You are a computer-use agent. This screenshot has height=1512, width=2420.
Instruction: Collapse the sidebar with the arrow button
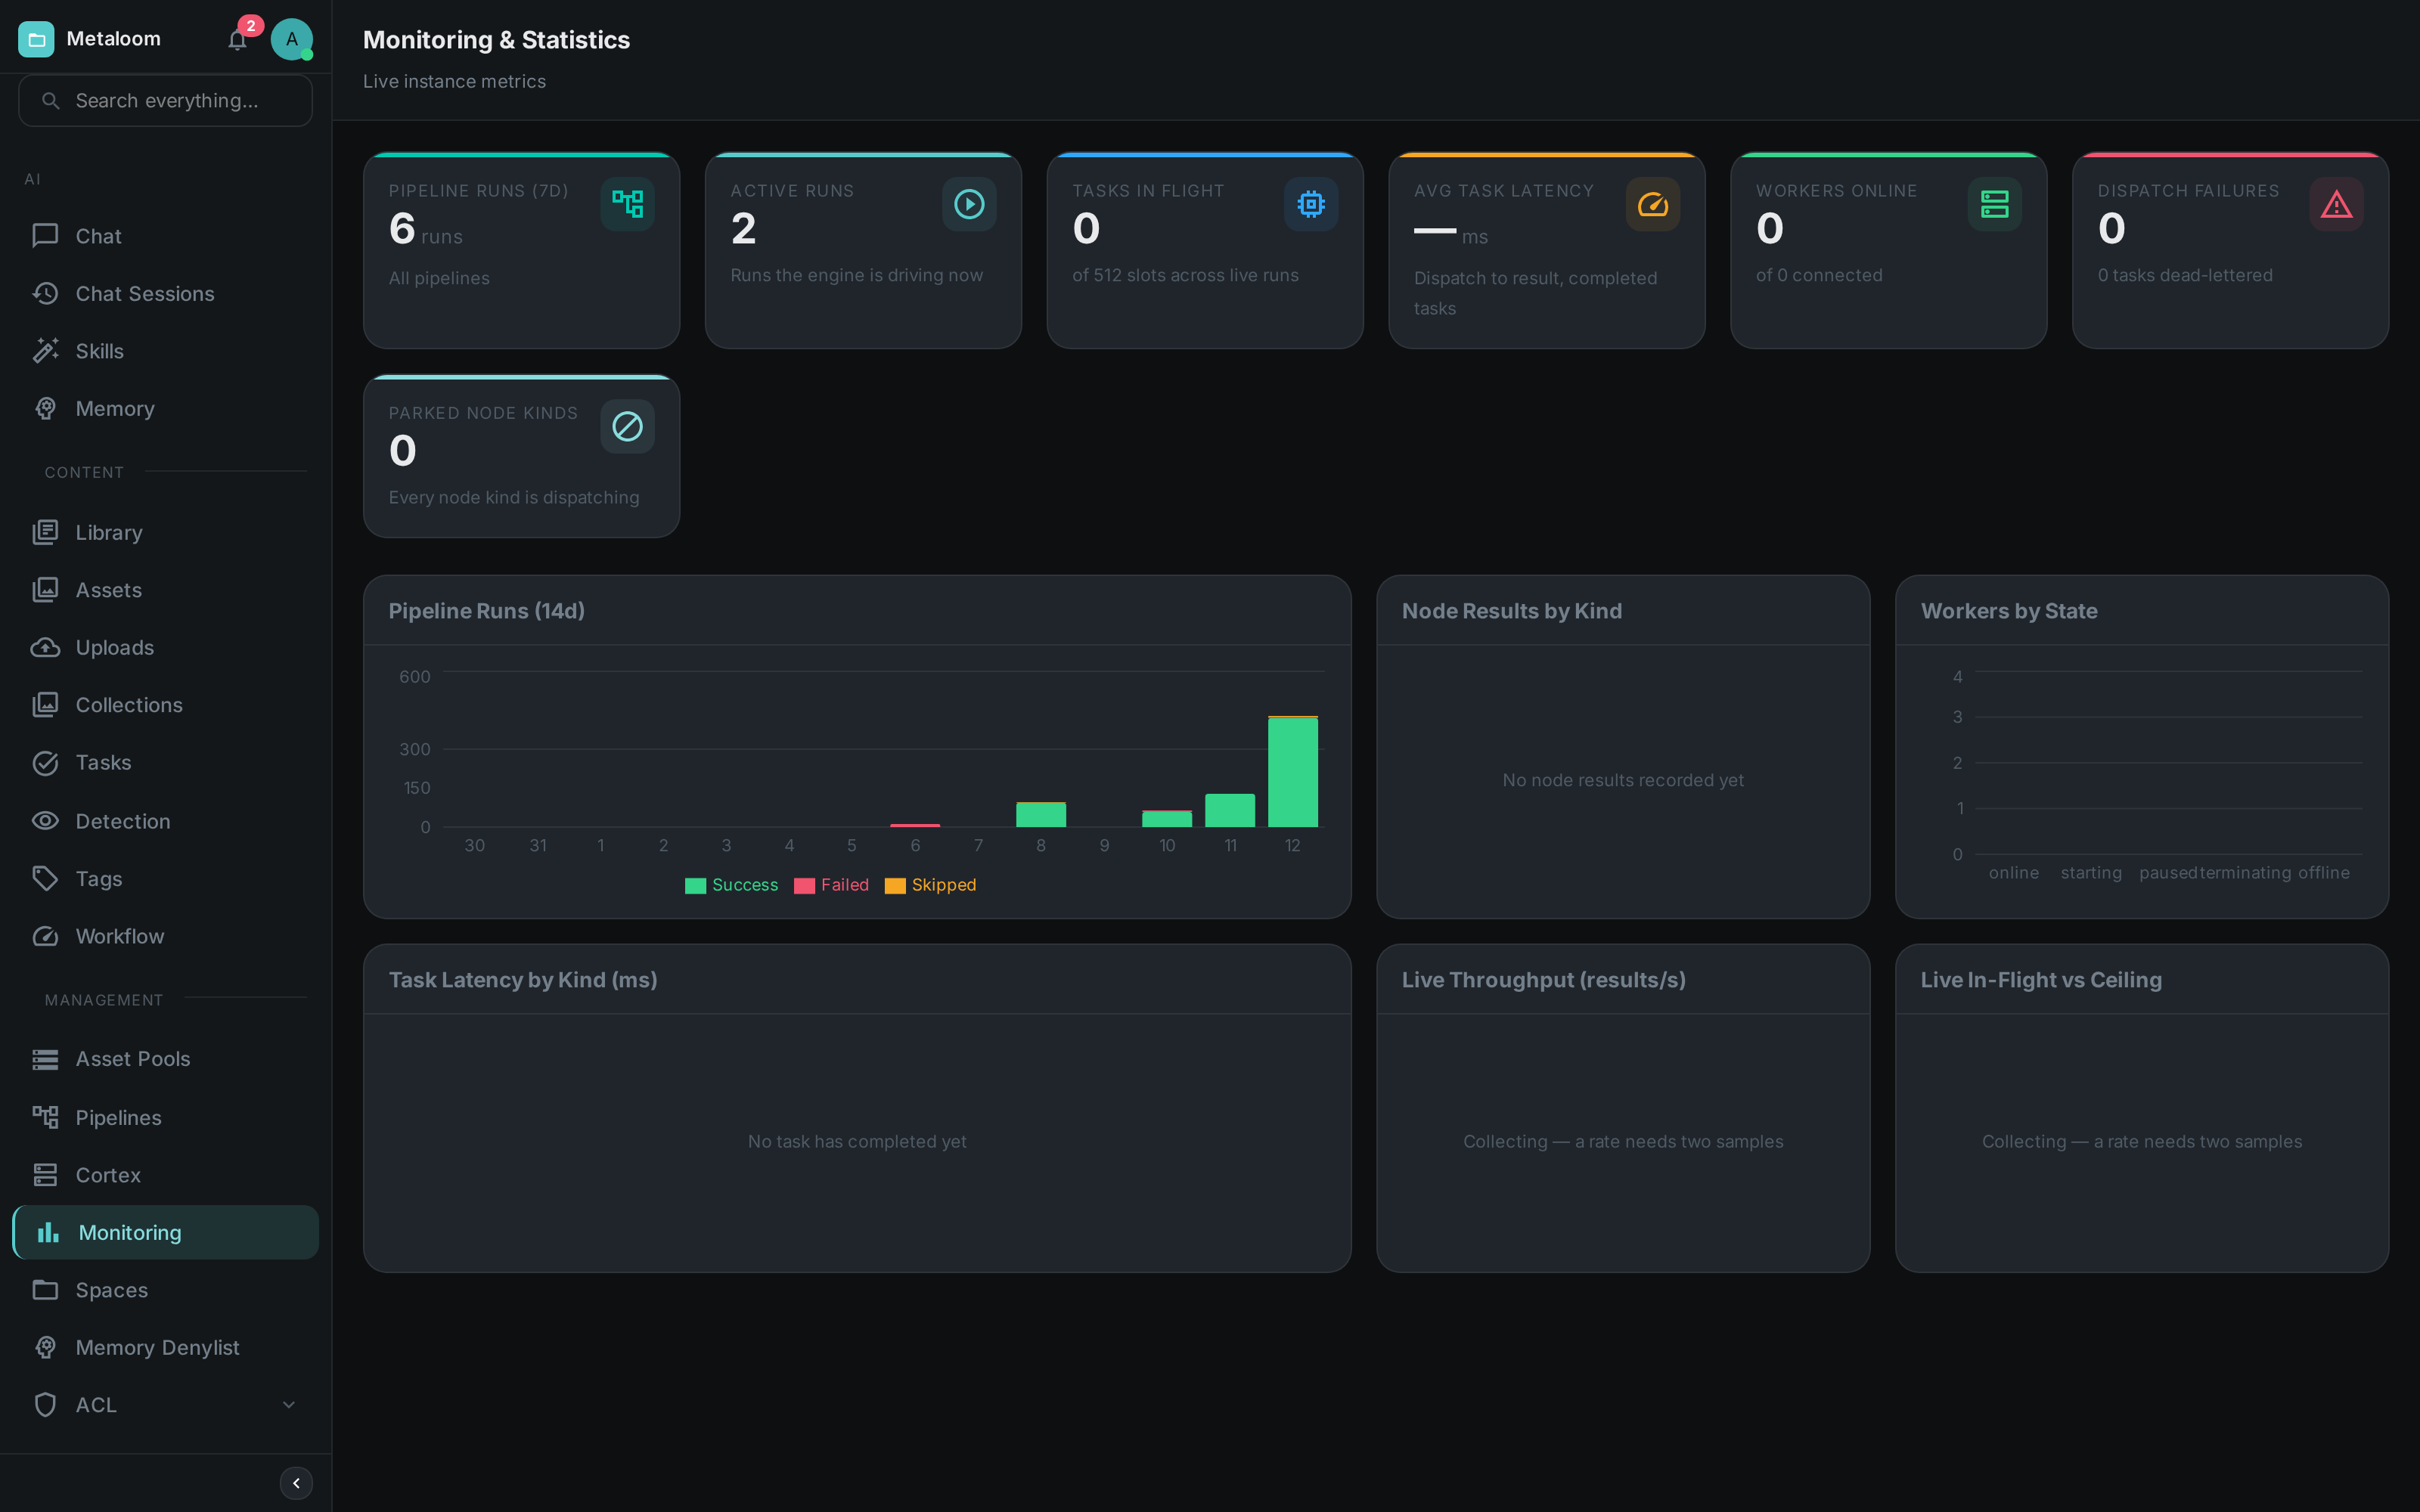(x=296, y=1483)
